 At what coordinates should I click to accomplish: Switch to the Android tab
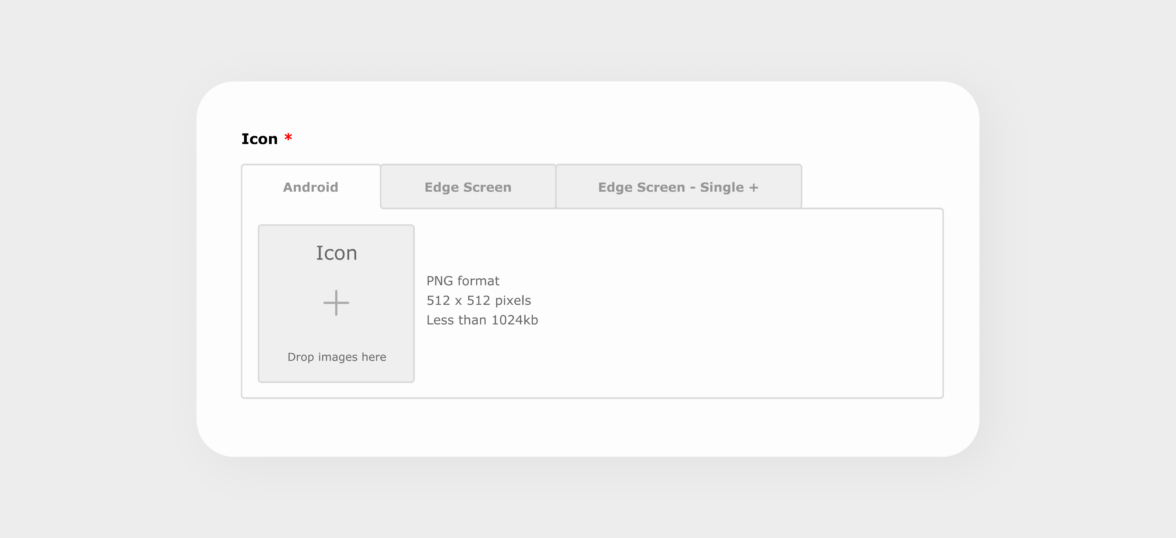[311, 187]
